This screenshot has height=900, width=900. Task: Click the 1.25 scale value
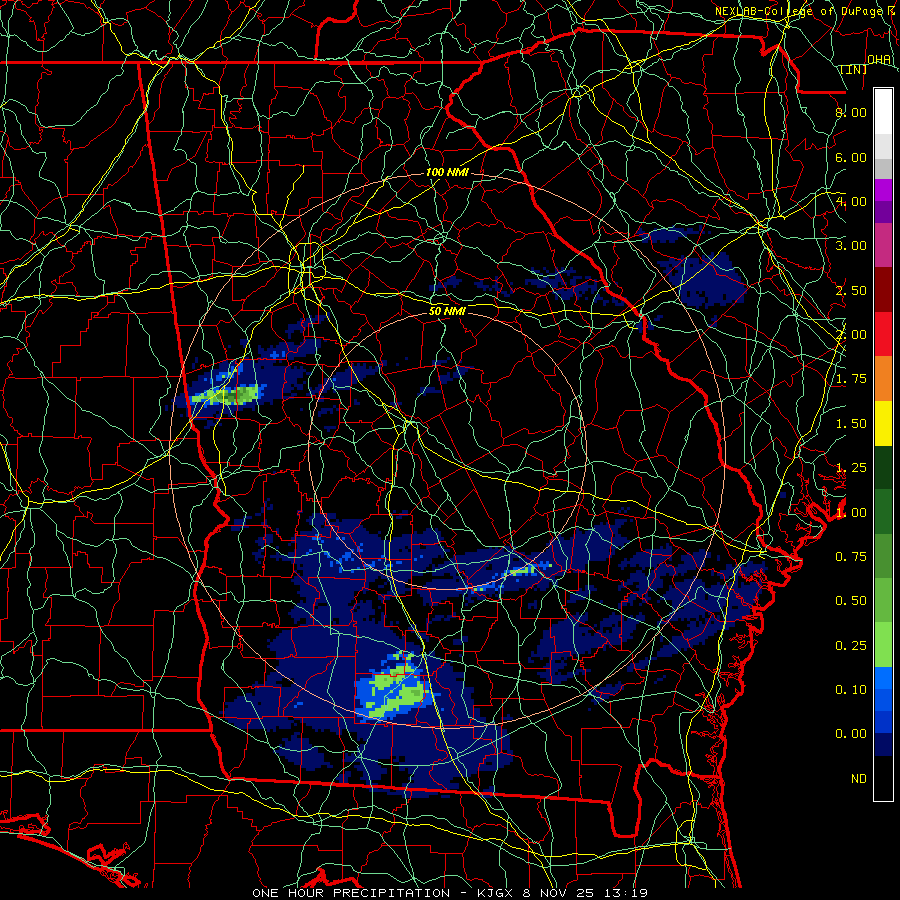851,468
